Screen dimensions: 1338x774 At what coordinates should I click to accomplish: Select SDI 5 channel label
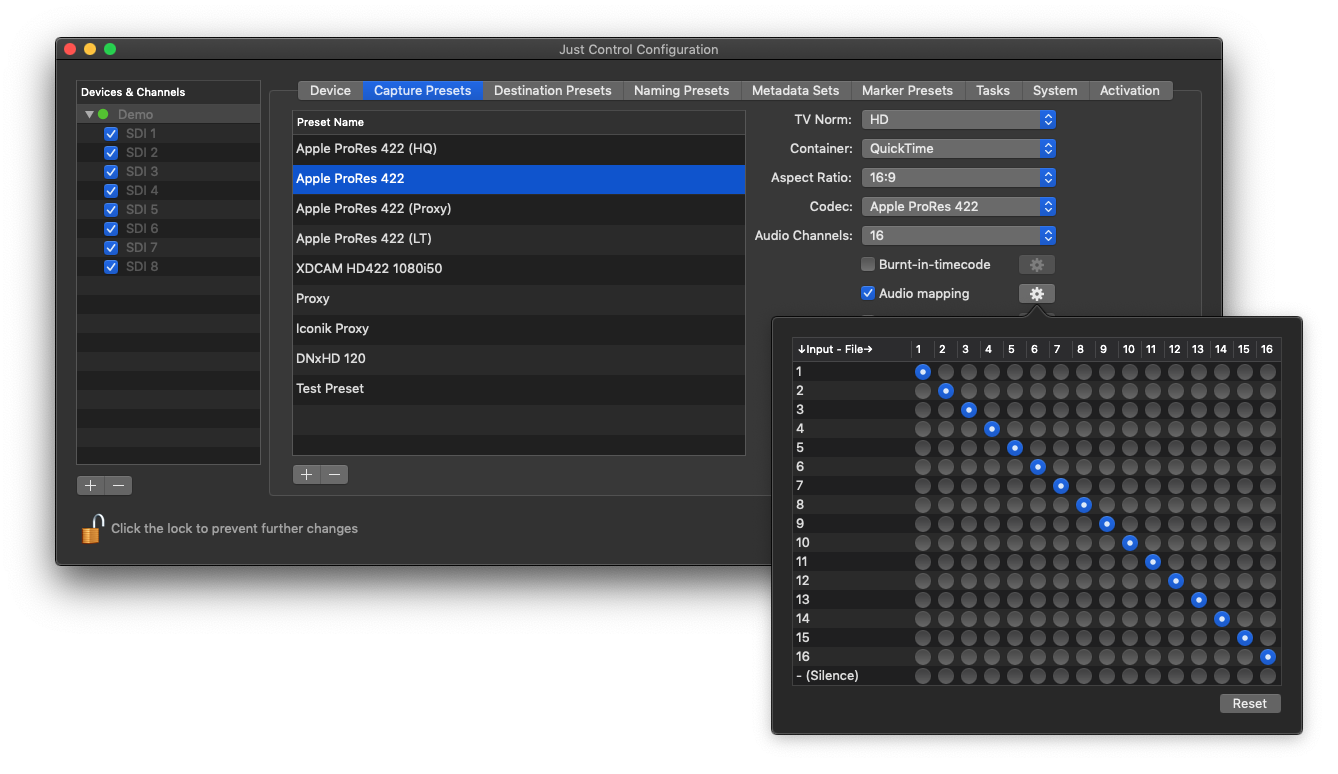click(x=142, y=210)
